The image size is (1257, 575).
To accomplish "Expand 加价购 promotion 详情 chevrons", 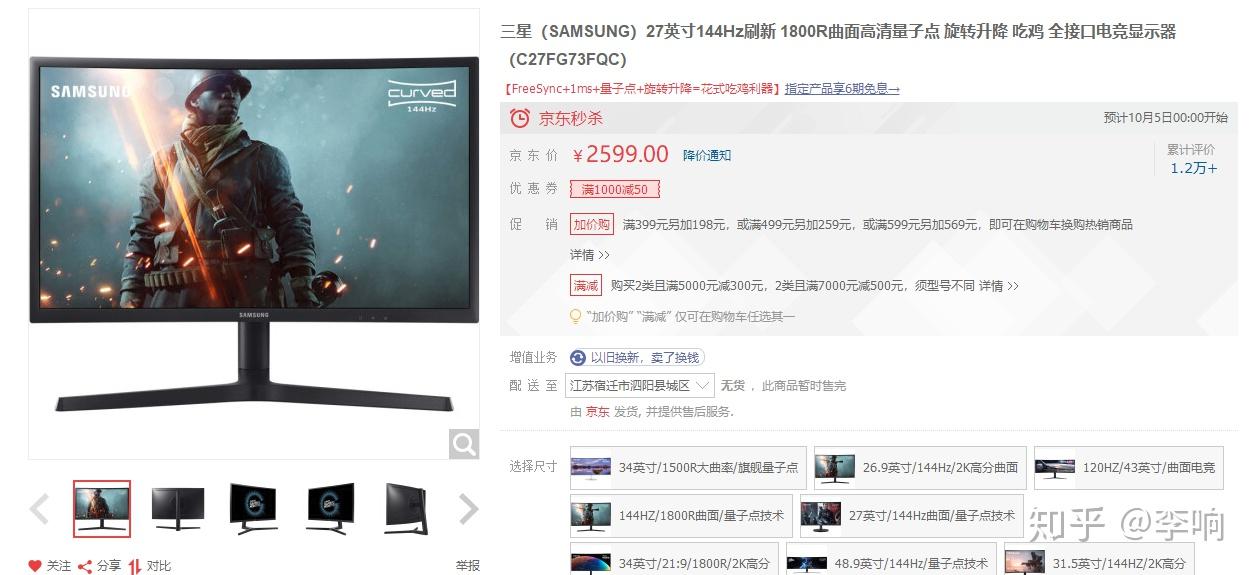I will [x=590, y=255].
